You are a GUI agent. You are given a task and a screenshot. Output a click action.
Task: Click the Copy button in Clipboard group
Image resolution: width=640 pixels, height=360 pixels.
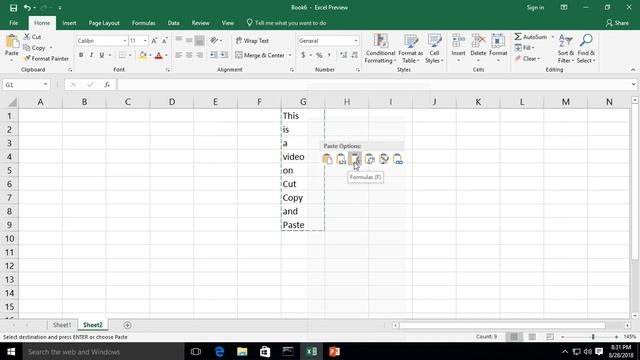click(x=35, y=48)
